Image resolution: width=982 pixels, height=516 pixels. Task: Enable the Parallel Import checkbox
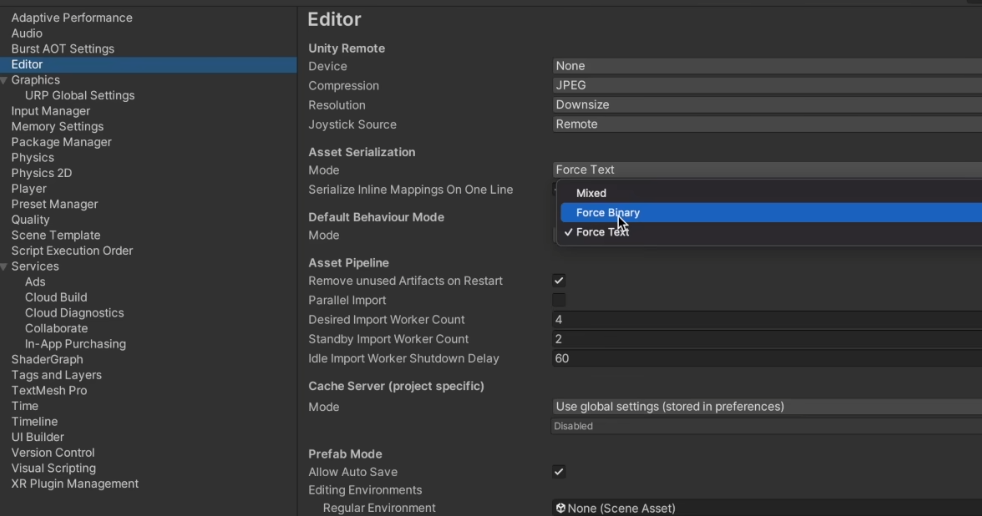559,300
